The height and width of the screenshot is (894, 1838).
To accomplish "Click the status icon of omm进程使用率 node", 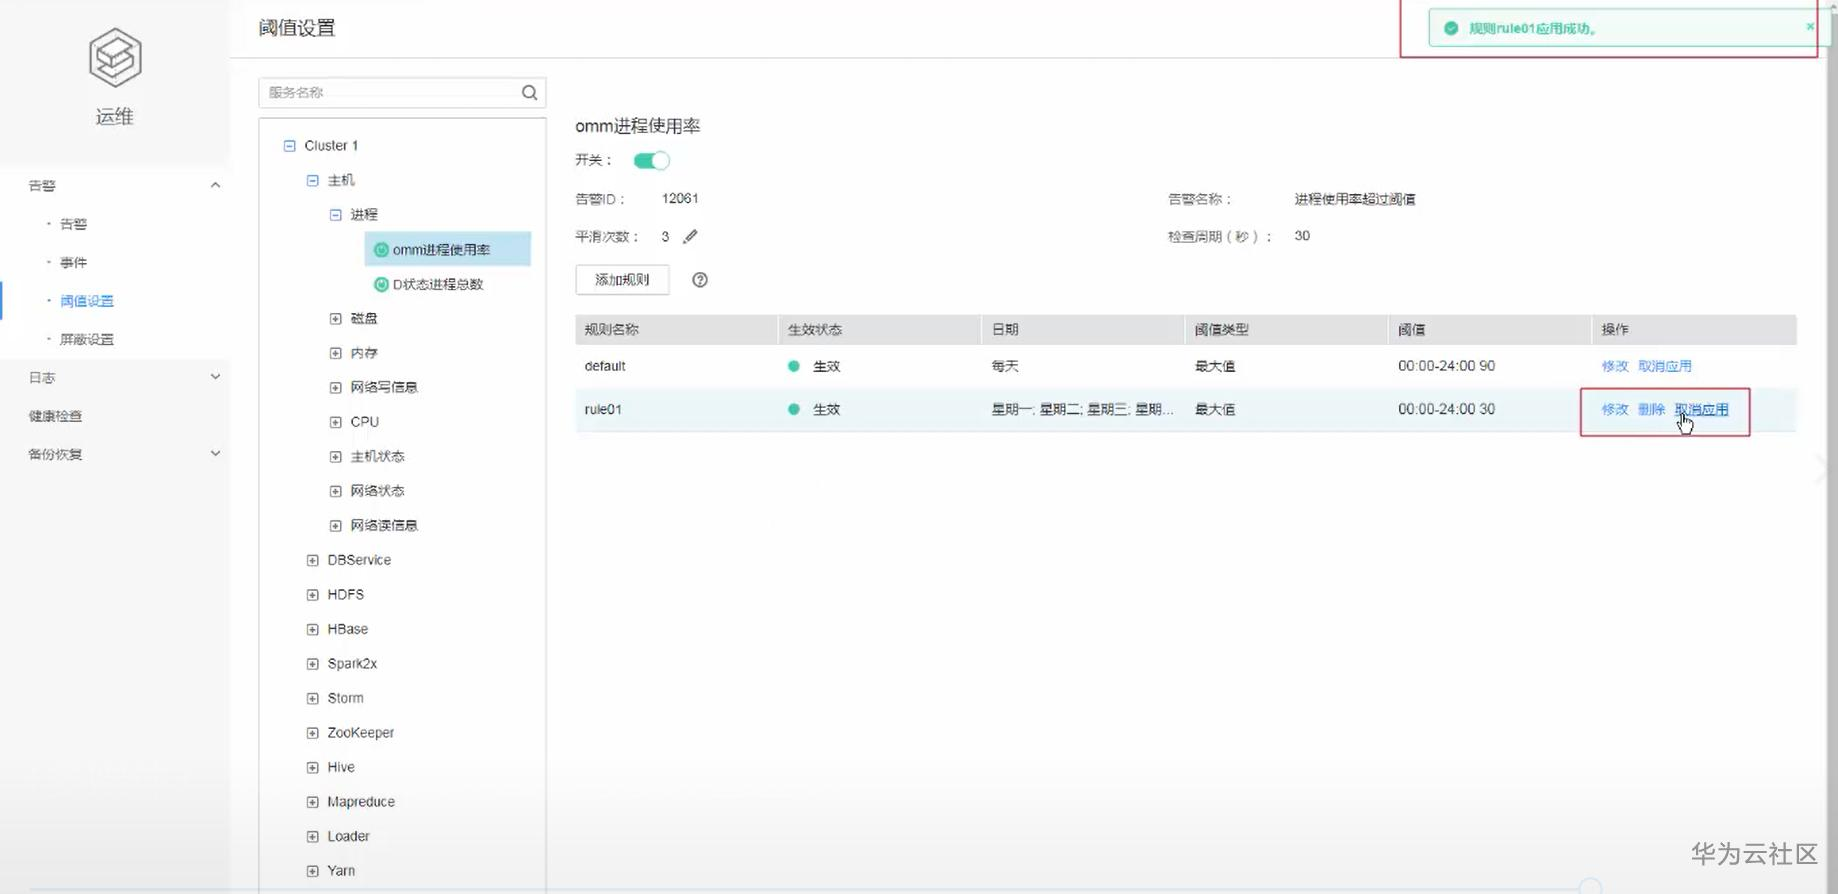I will tap(381, 250).
